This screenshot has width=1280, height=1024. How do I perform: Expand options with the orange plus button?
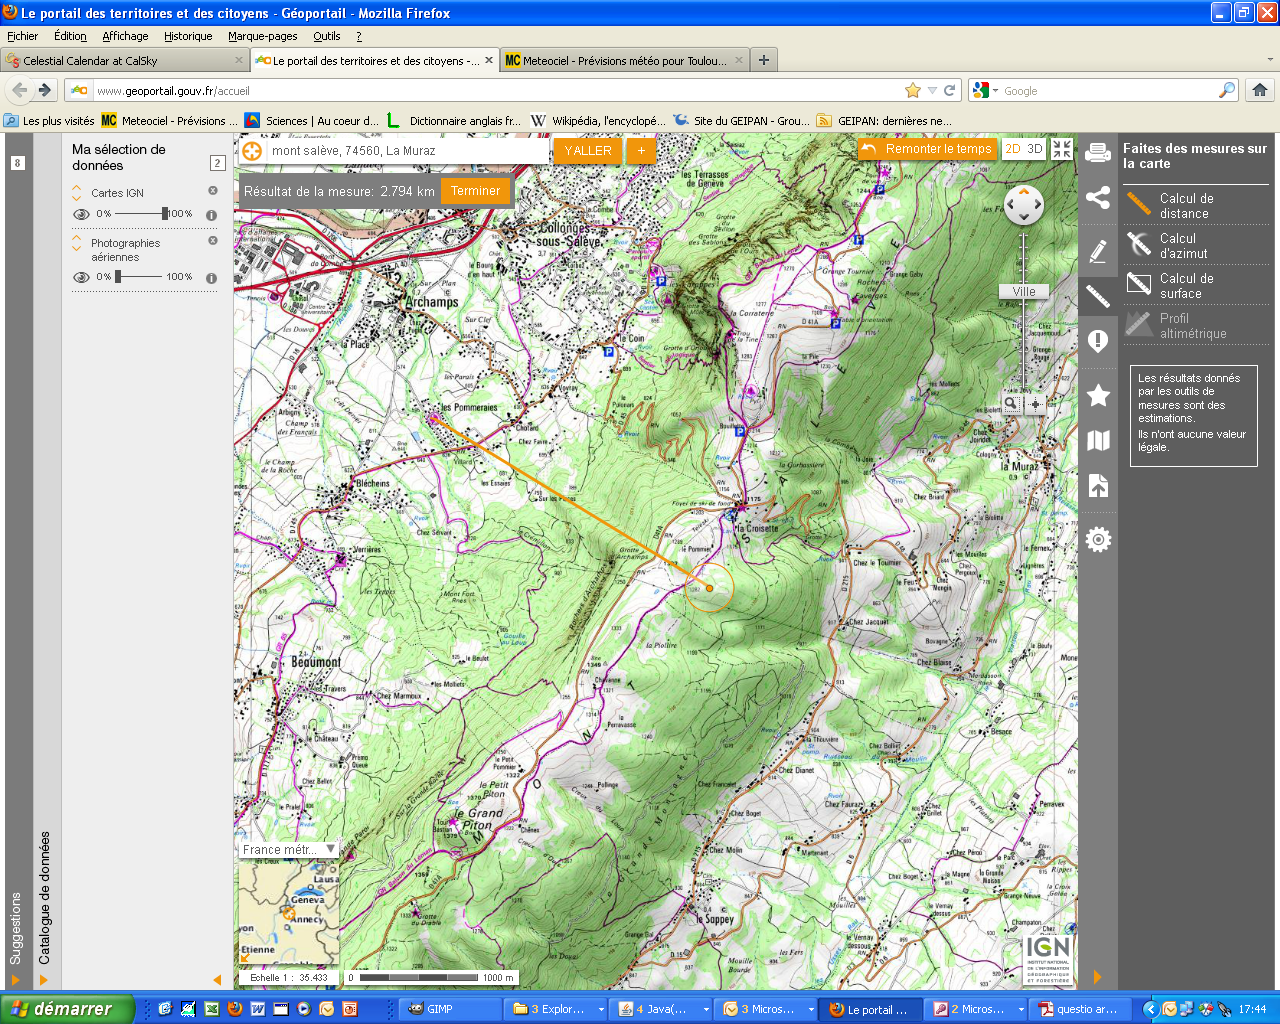(x=641, y=151)
